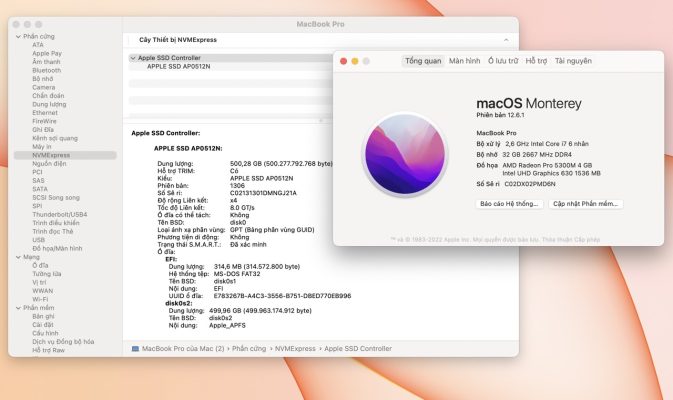Click Apple SSD Controller in path bar
Image resolution: width=673 pixels, height=400 pixels.
click(x=358, y=349)
